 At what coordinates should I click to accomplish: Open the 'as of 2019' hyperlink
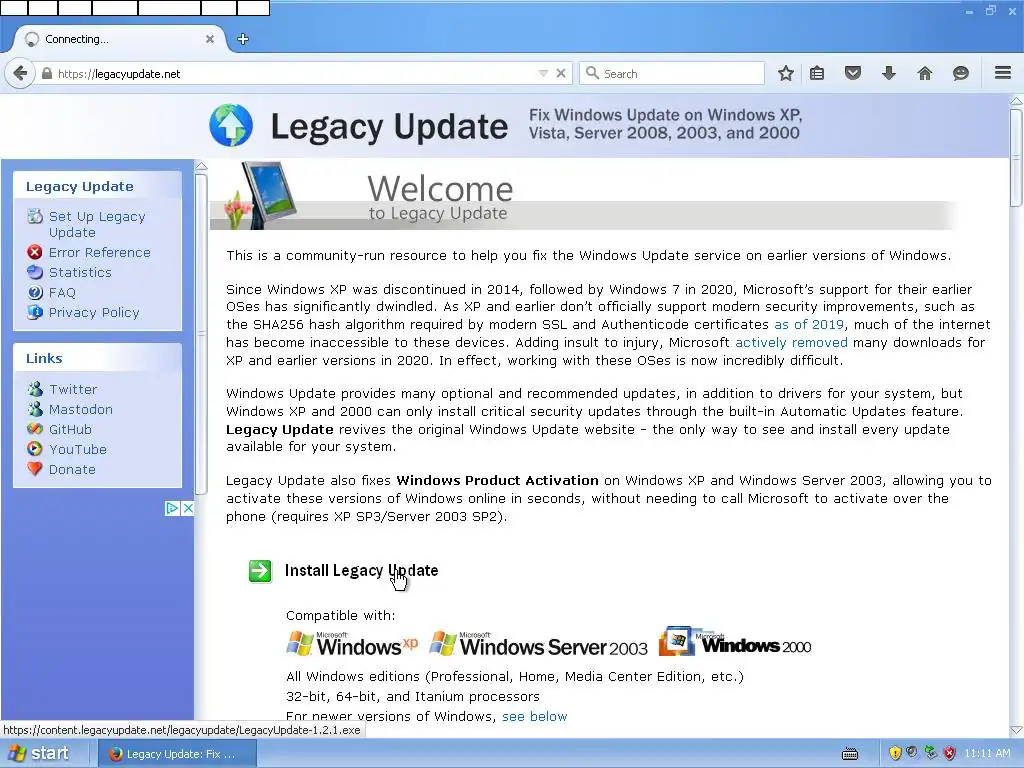pos(808,325)
